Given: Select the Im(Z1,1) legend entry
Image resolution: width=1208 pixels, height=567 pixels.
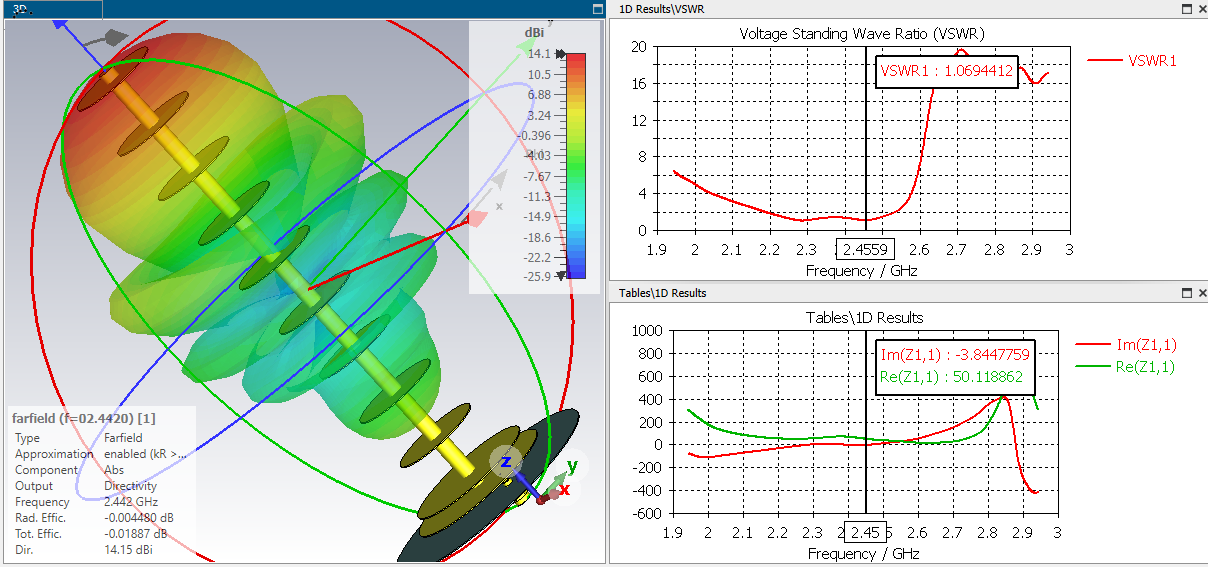Looking at the screenshot, I should [x=1126, y=345].
